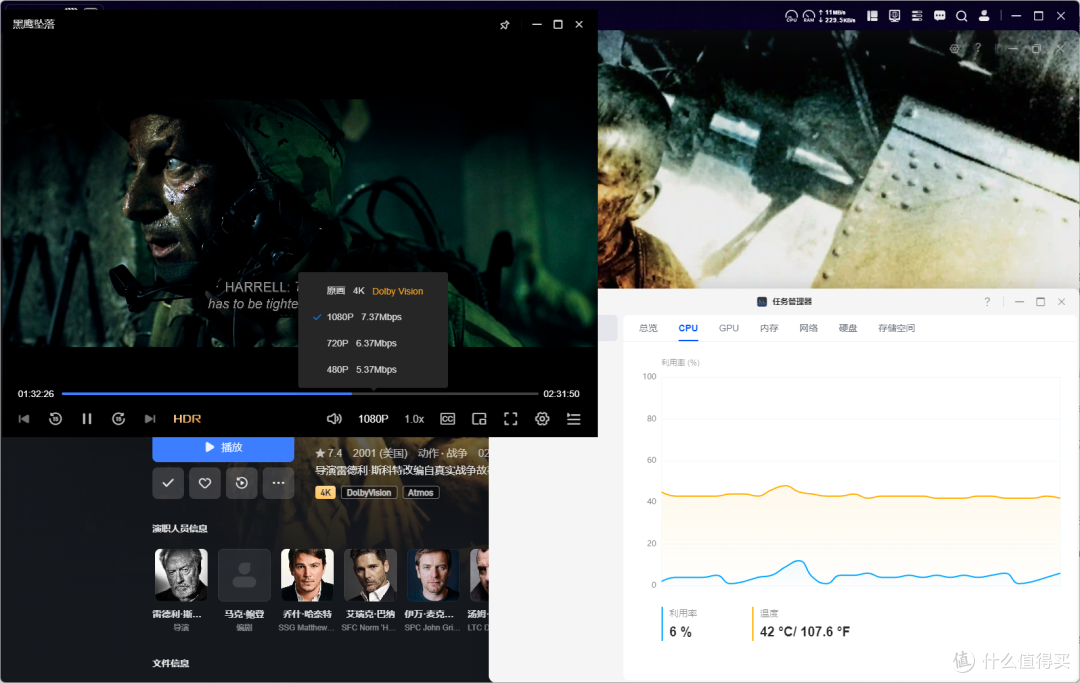Screen dimensions: 1080x683
Task: Click the temperature 42 °C reading
Action: click(804, 632)
